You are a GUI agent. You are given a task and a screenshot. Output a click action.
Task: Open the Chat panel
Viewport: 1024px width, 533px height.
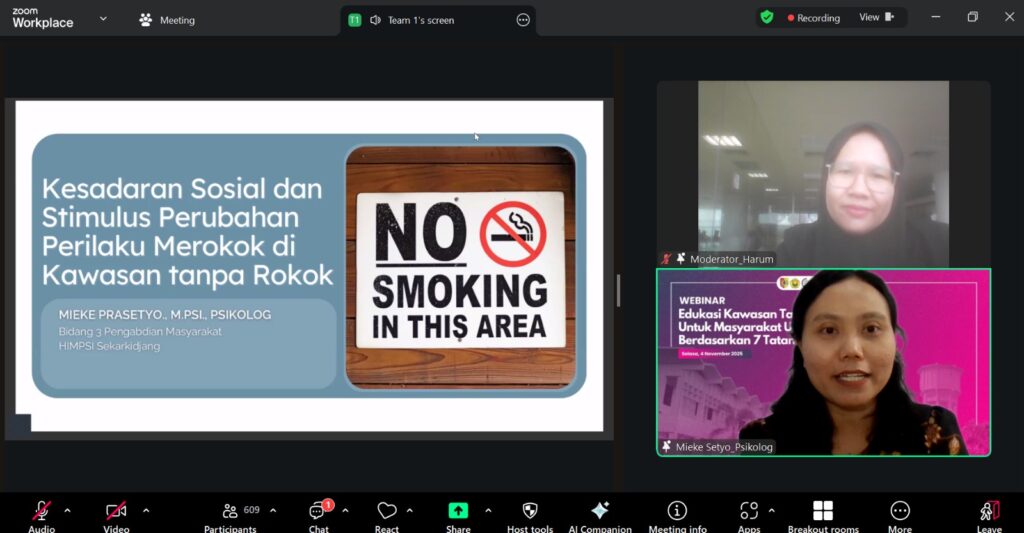(318, 512)
